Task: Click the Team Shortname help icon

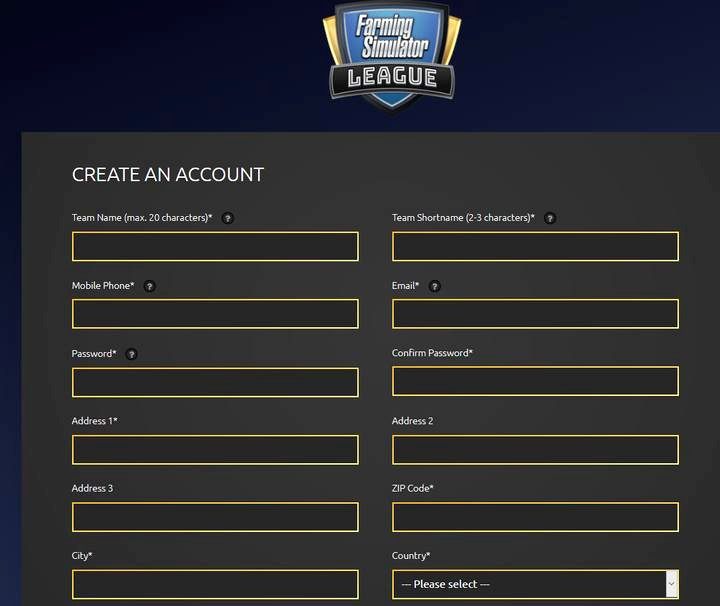Action: (x=550, y=218)
